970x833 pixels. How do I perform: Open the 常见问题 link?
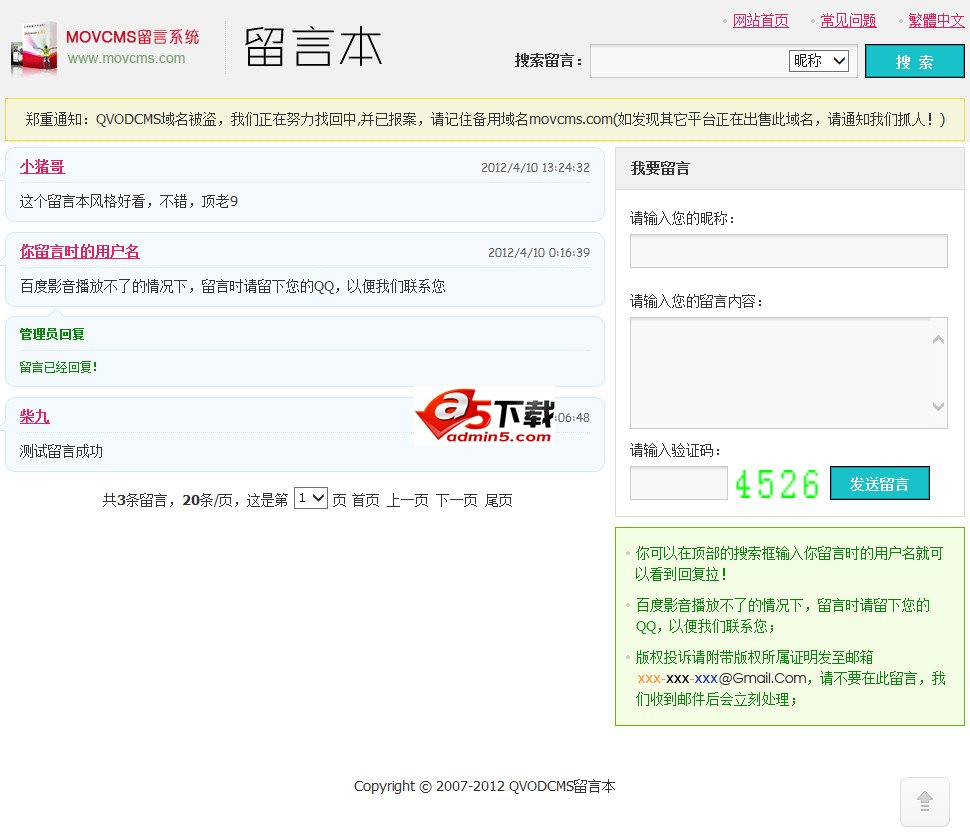point(848,20)
